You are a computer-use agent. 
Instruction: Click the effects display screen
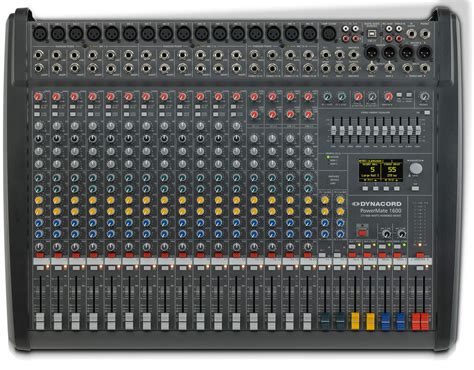pyautogui.click(x=380, y=170)
